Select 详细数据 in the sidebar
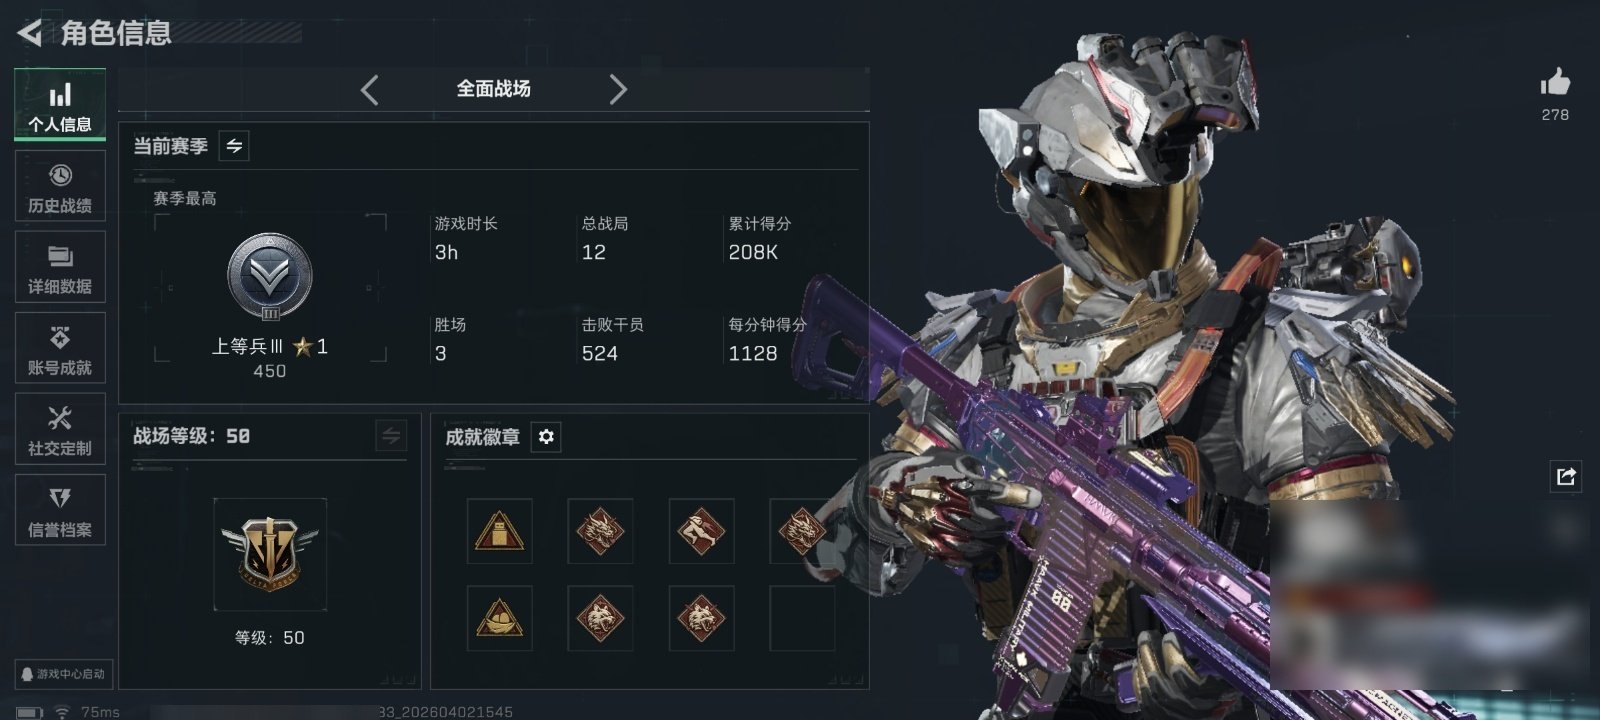 click(x=60, y=267)
